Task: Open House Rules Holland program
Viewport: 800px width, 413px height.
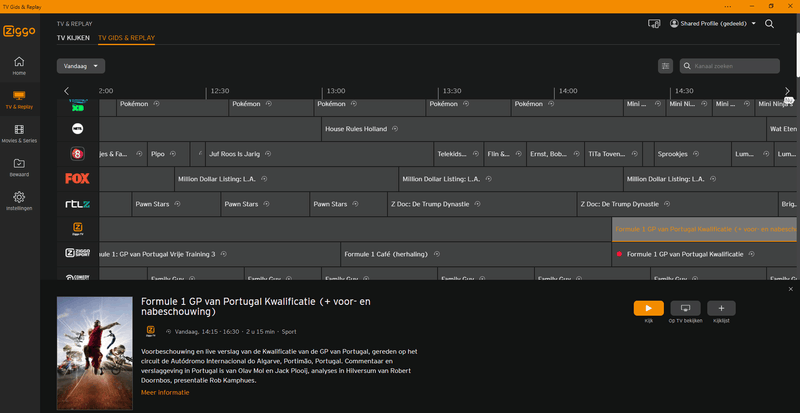Action: [544, 129]
